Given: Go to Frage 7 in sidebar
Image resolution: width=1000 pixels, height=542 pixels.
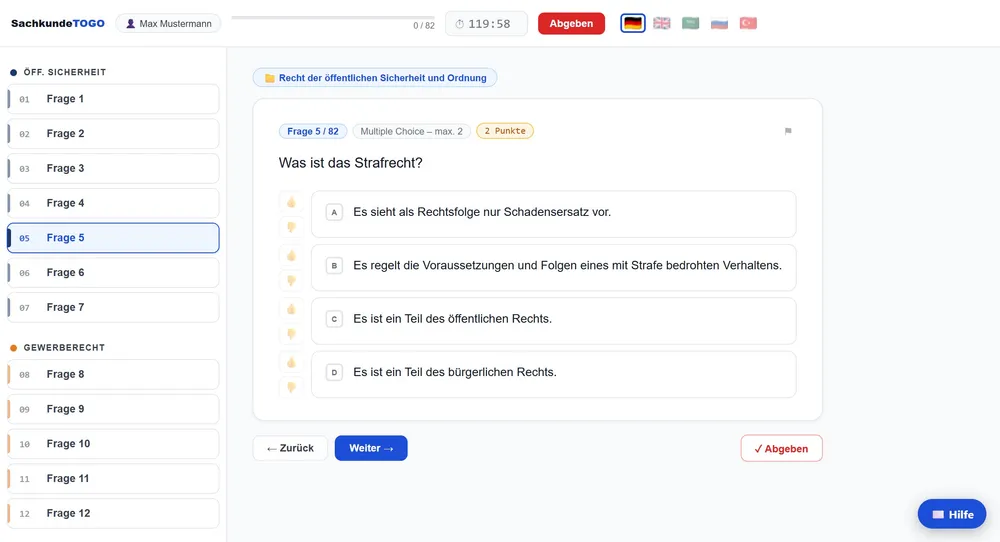Looking at the screenshot, I should pyautogui.click(x=114, y=307).
